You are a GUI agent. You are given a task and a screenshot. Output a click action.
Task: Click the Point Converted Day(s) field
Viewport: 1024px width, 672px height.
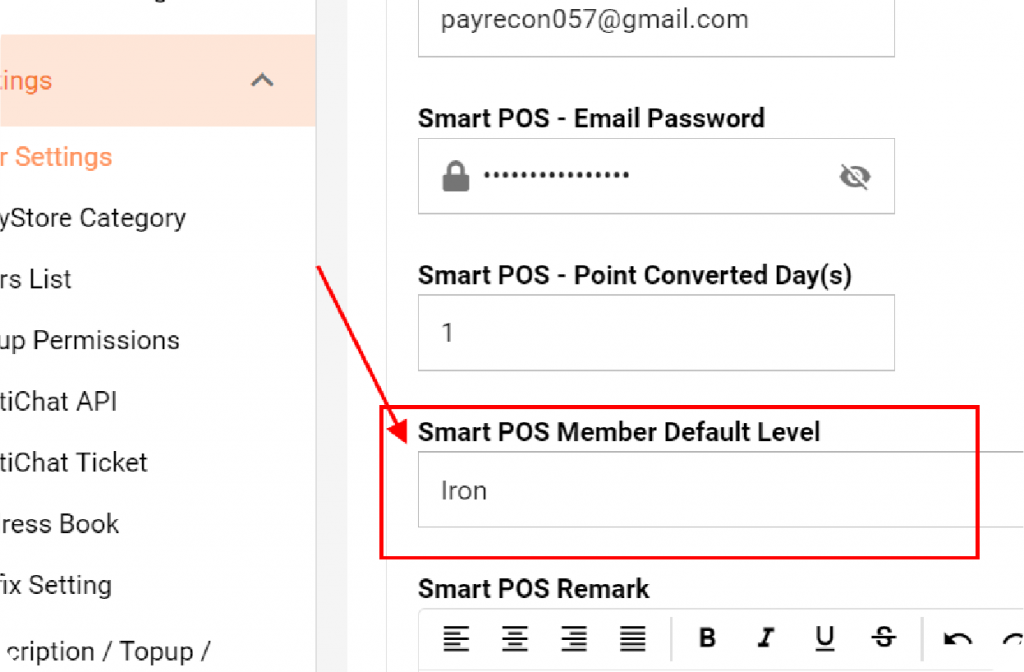[x=656, y=333]
